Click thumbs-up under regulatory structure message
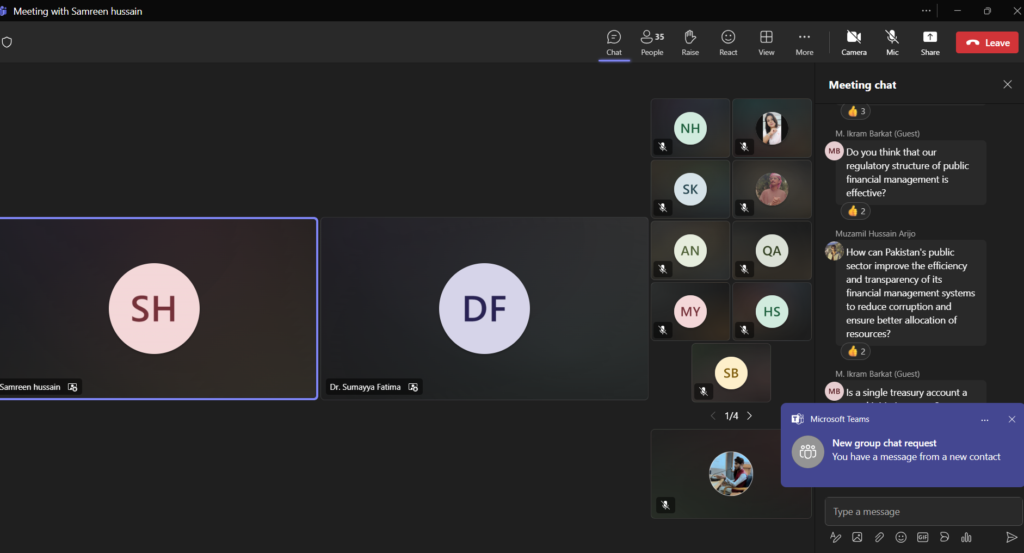Viewport: 1024px width, 553px height. click(x=856, y=211)
